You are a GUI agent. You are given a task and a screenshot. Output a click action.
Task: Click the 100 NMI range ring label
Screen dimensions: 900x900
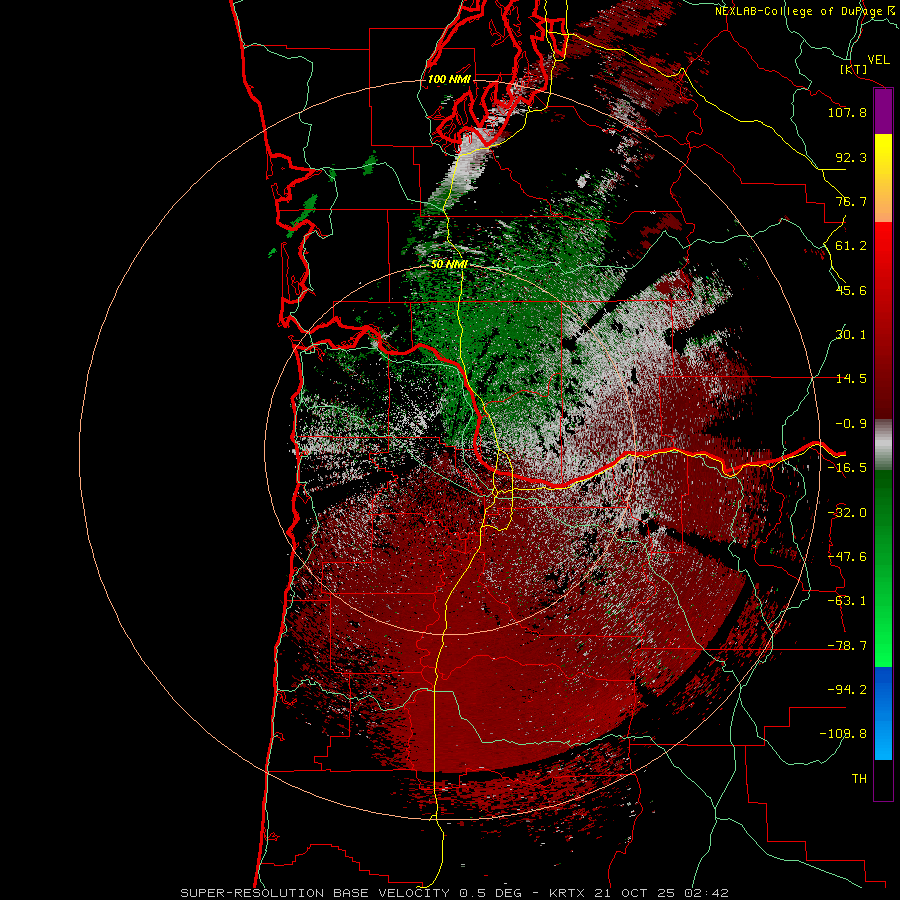[449, 79]
